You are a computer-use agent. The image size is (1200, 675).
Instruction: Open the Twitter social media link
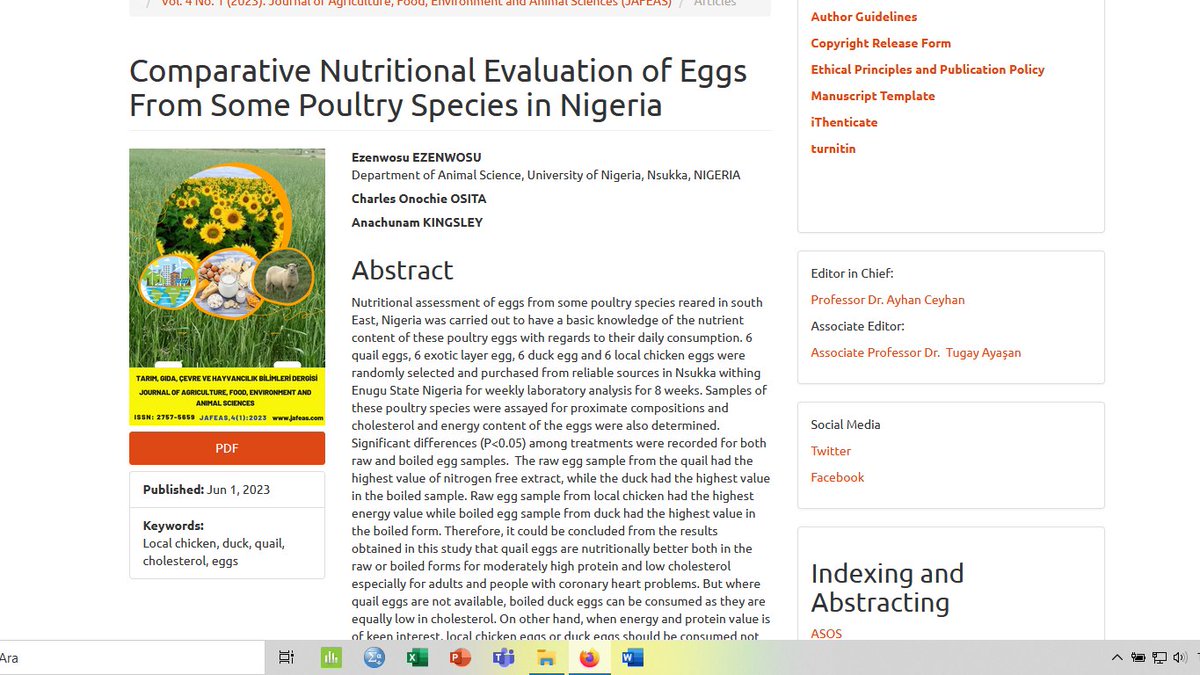(831, 451)
